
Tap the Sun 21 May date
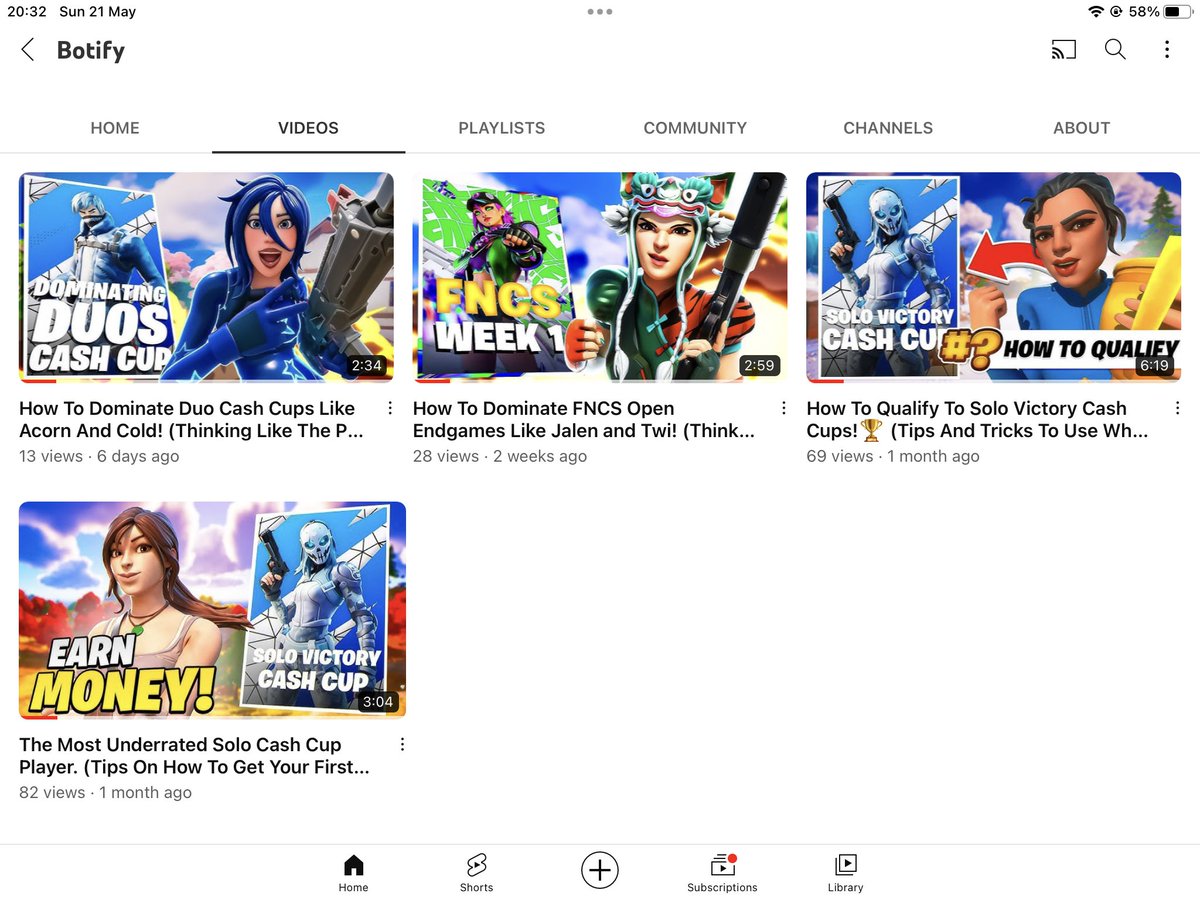click(97, 12)
